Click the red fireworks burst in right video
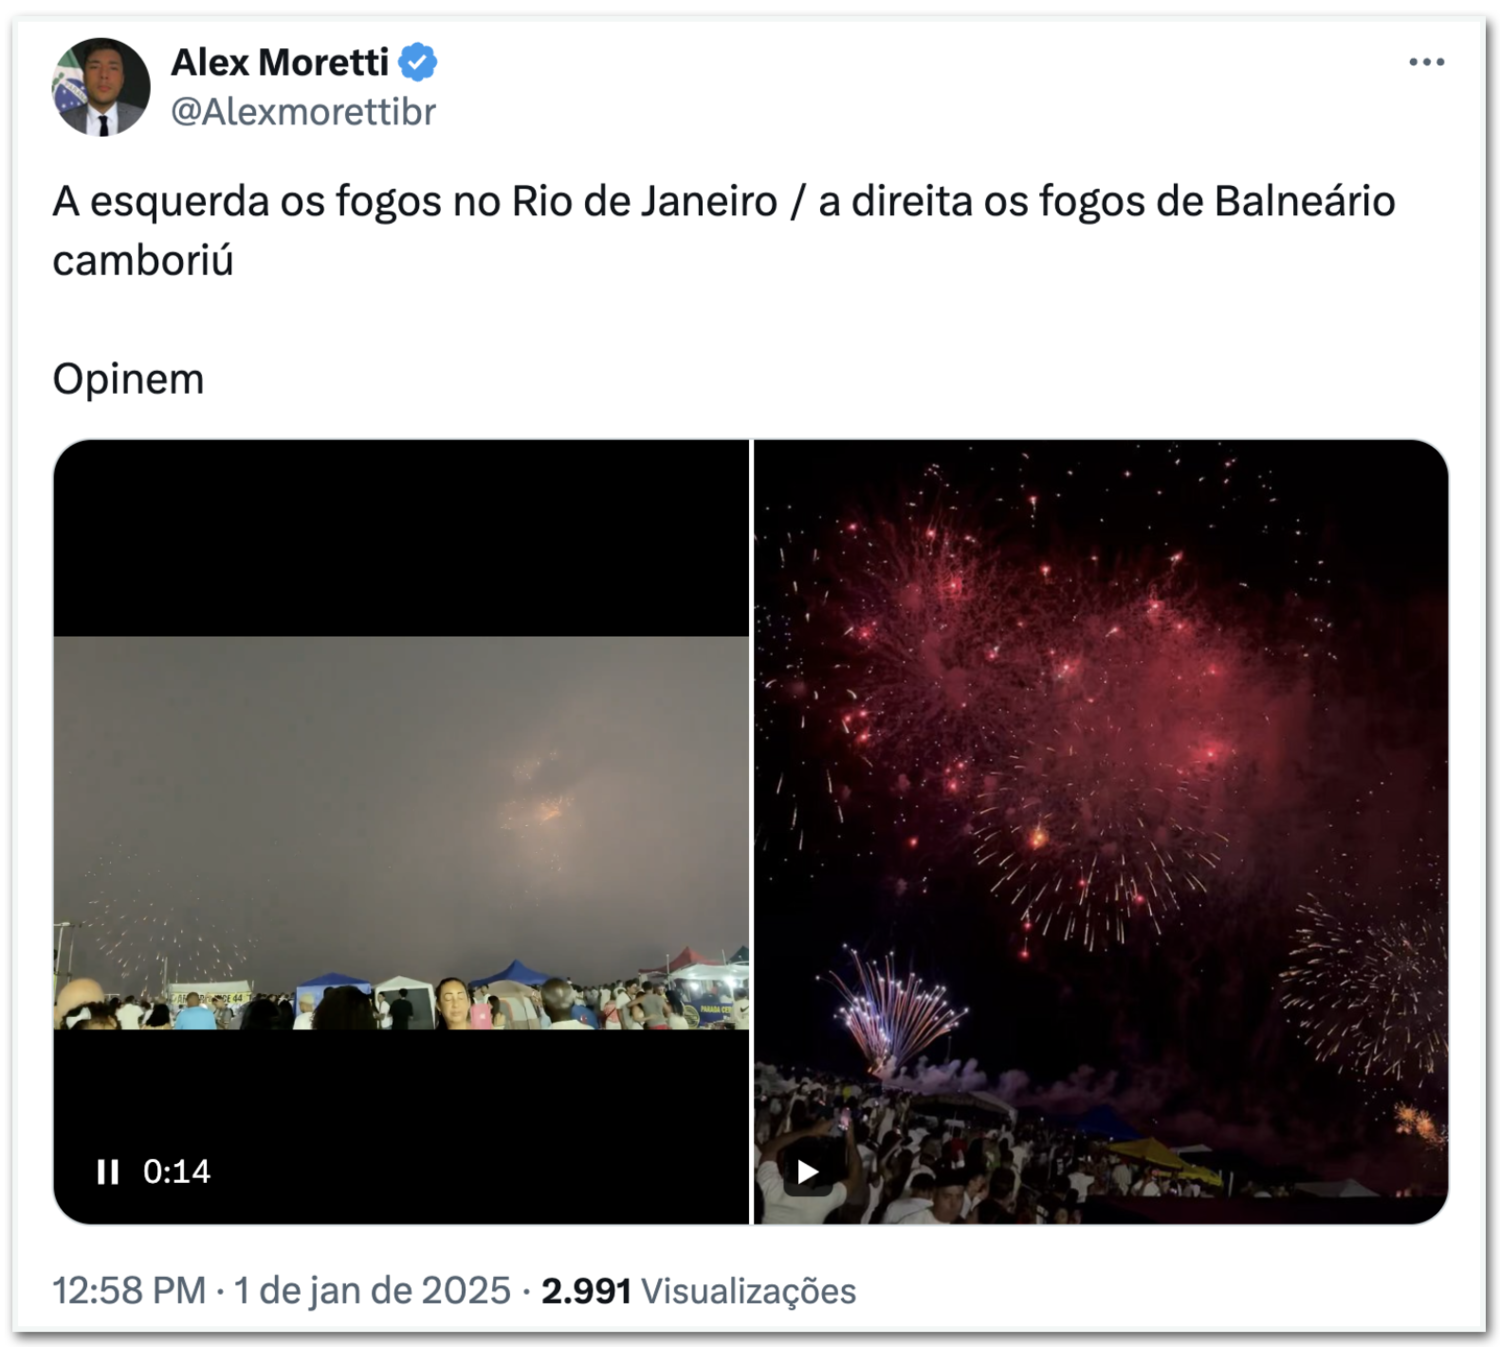The width and height of the screenshot is (1500, 1347). (x=1050, y=700)
